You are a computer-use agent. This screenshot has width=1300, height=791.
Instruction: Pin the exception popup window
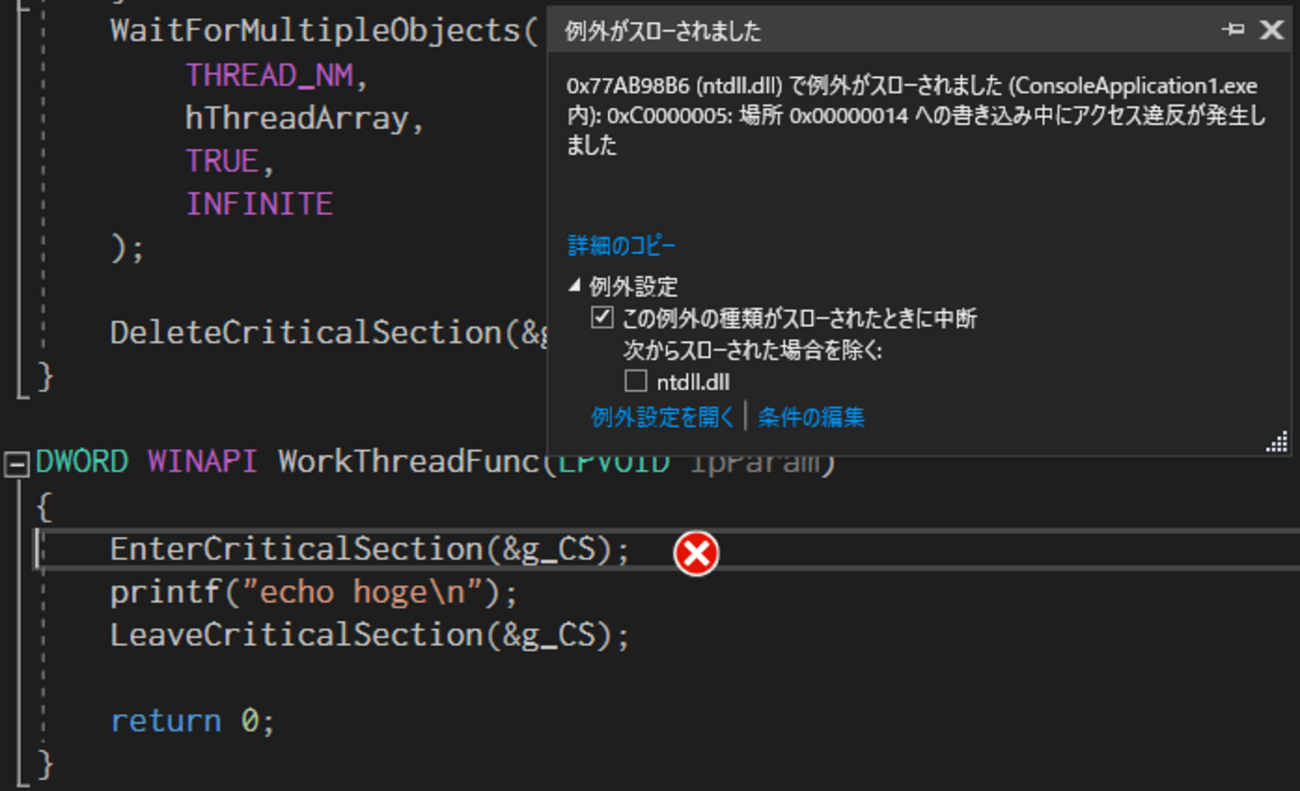[1233, 30]
